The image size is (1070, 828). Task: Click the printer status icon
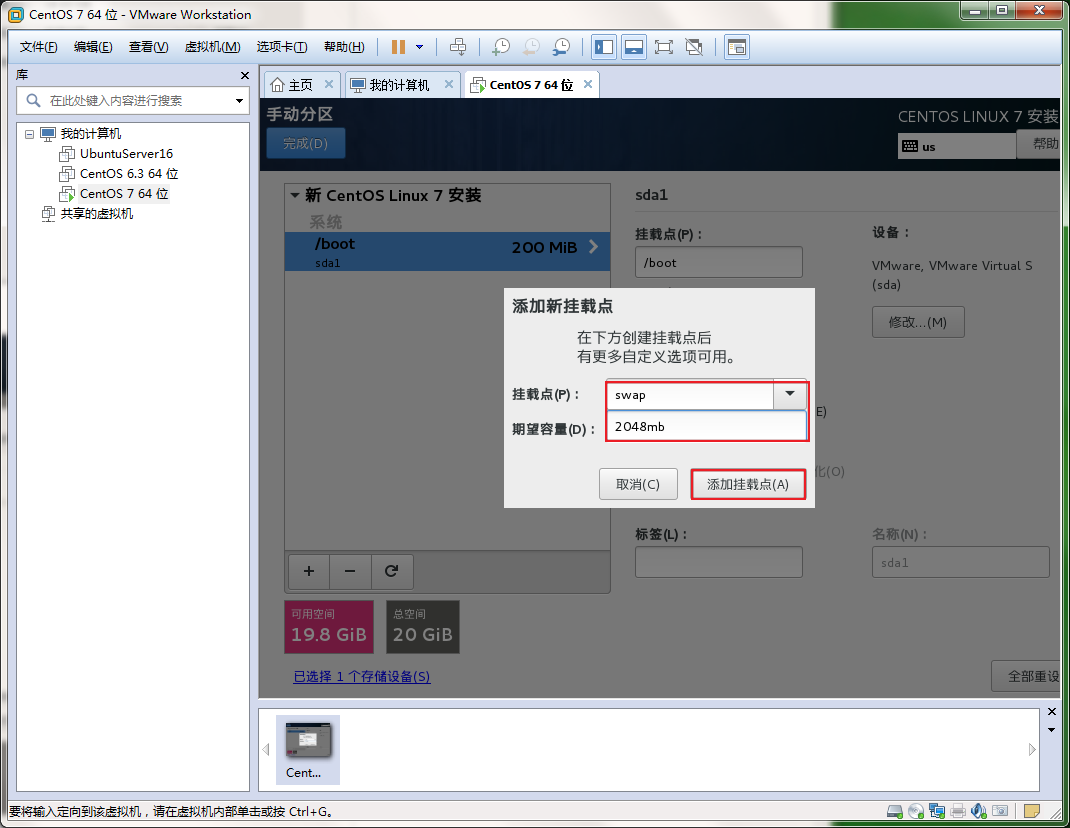(x=958, y=812)
